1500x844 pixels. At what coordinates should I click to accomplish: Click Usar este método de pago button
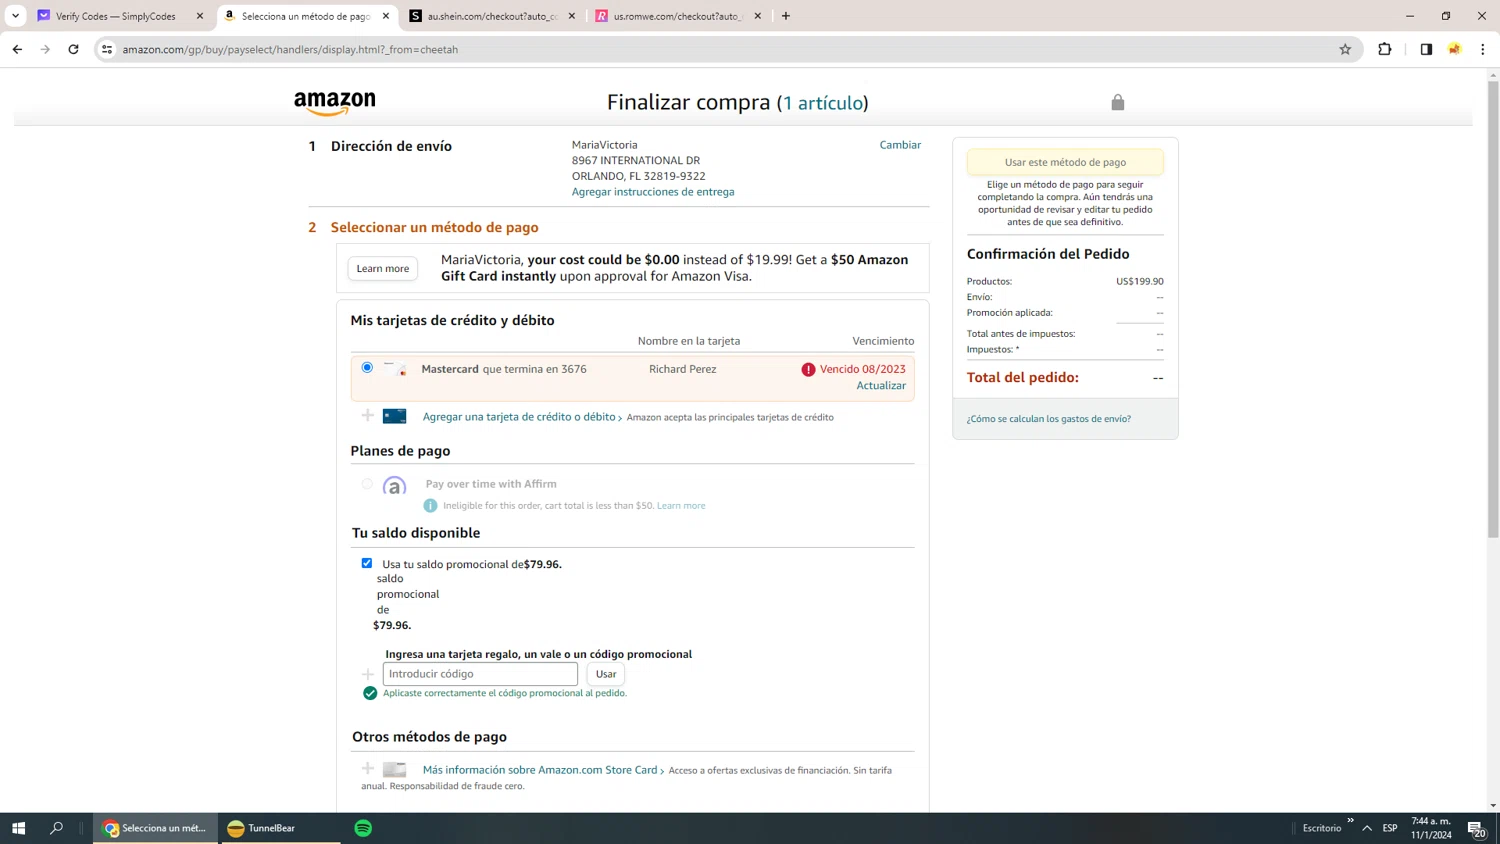1065,162
